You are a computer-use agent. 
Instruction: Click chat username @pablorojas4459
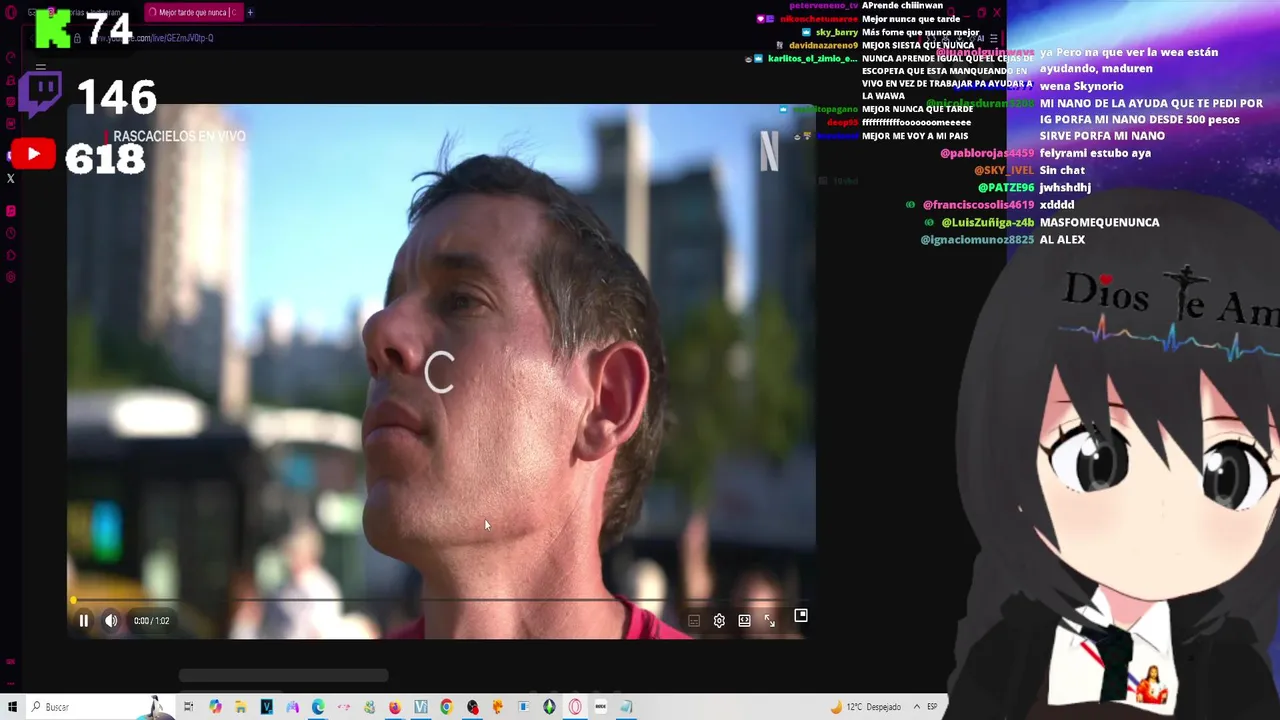coord(987,153)
